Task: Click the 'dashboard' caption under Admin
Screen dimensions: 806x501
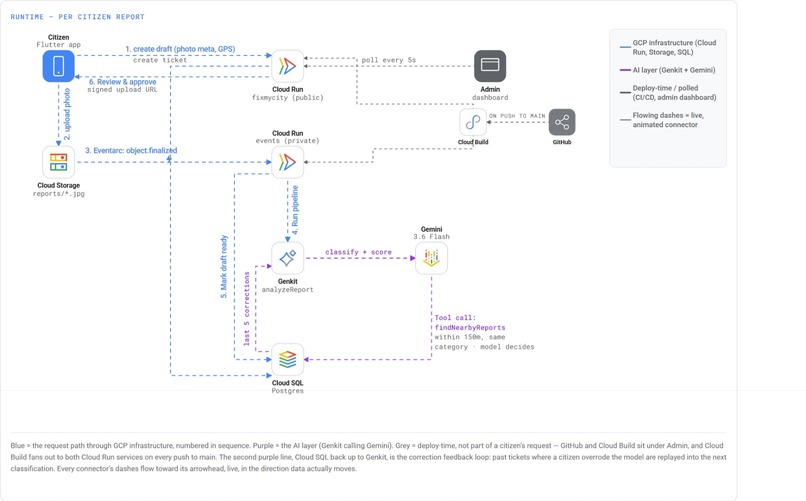Action: coord(490,98)
